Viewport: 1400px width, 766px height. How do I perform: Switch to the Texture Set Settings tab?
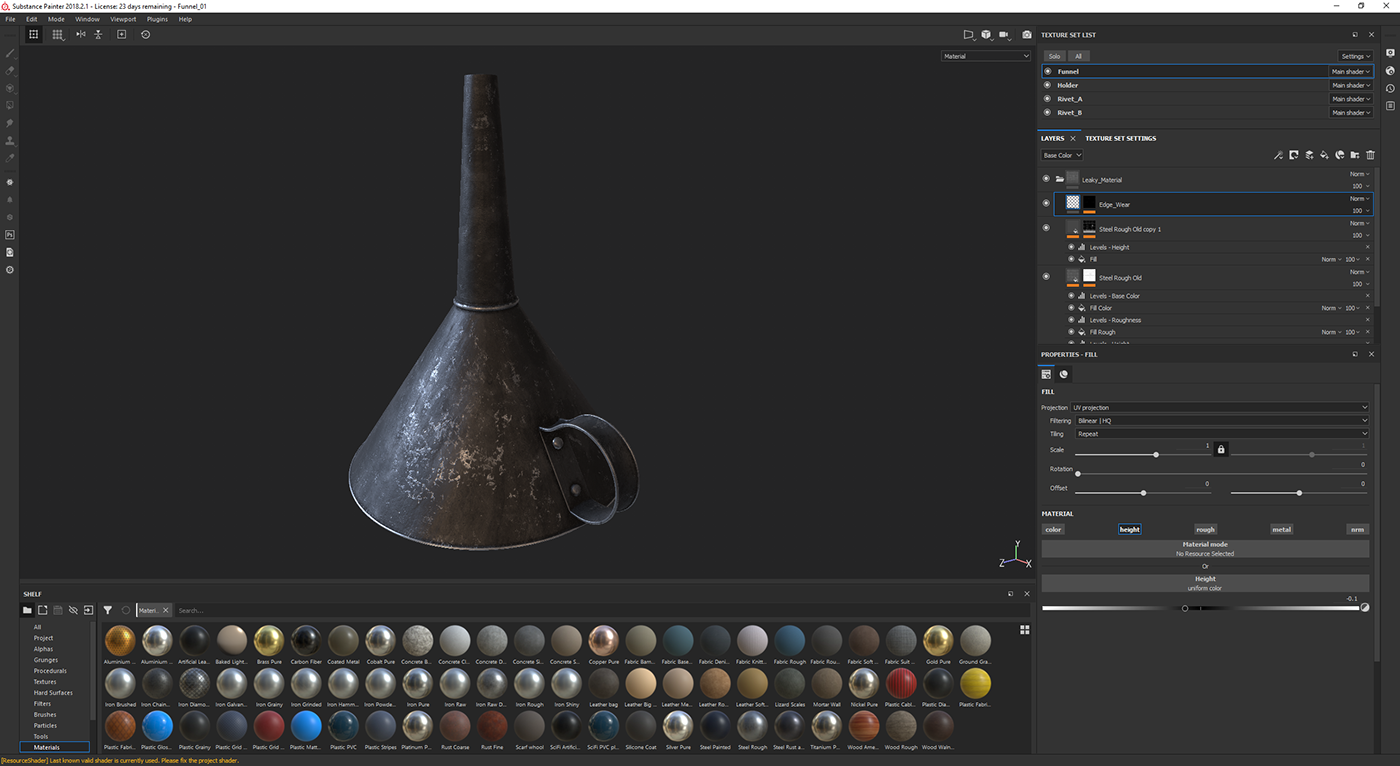pos(1120,138)
